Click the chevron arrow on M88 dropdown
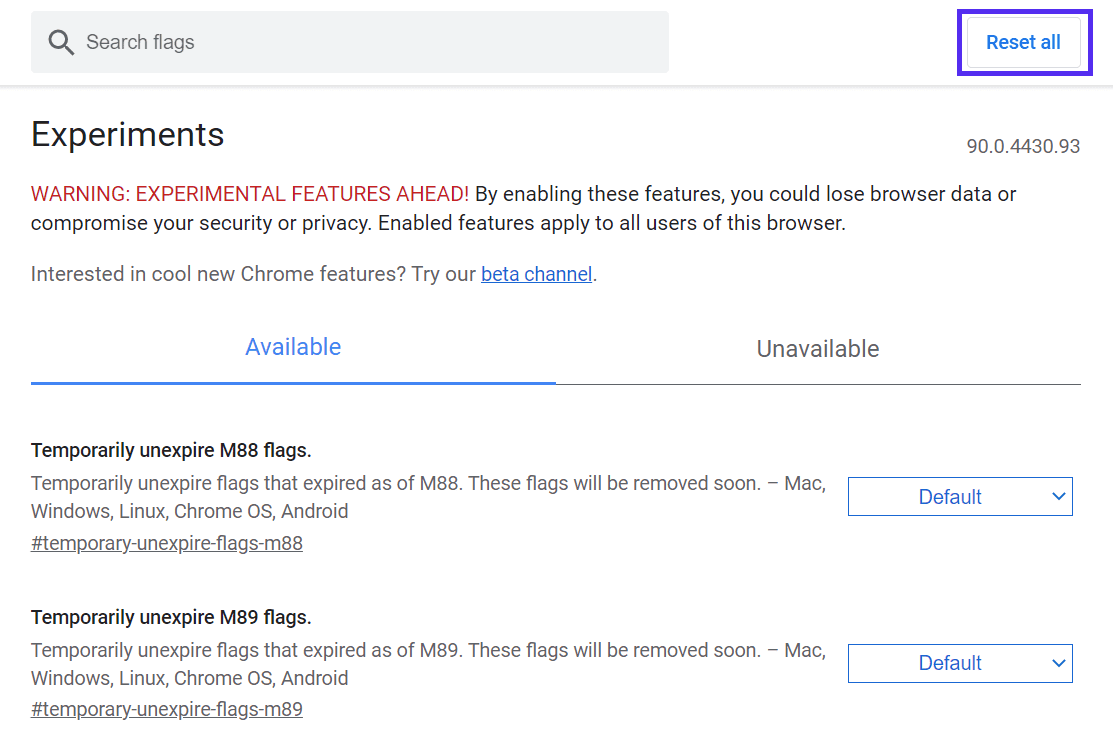The width and height of the screenshot is (1113, 740). click(1059, 497)
